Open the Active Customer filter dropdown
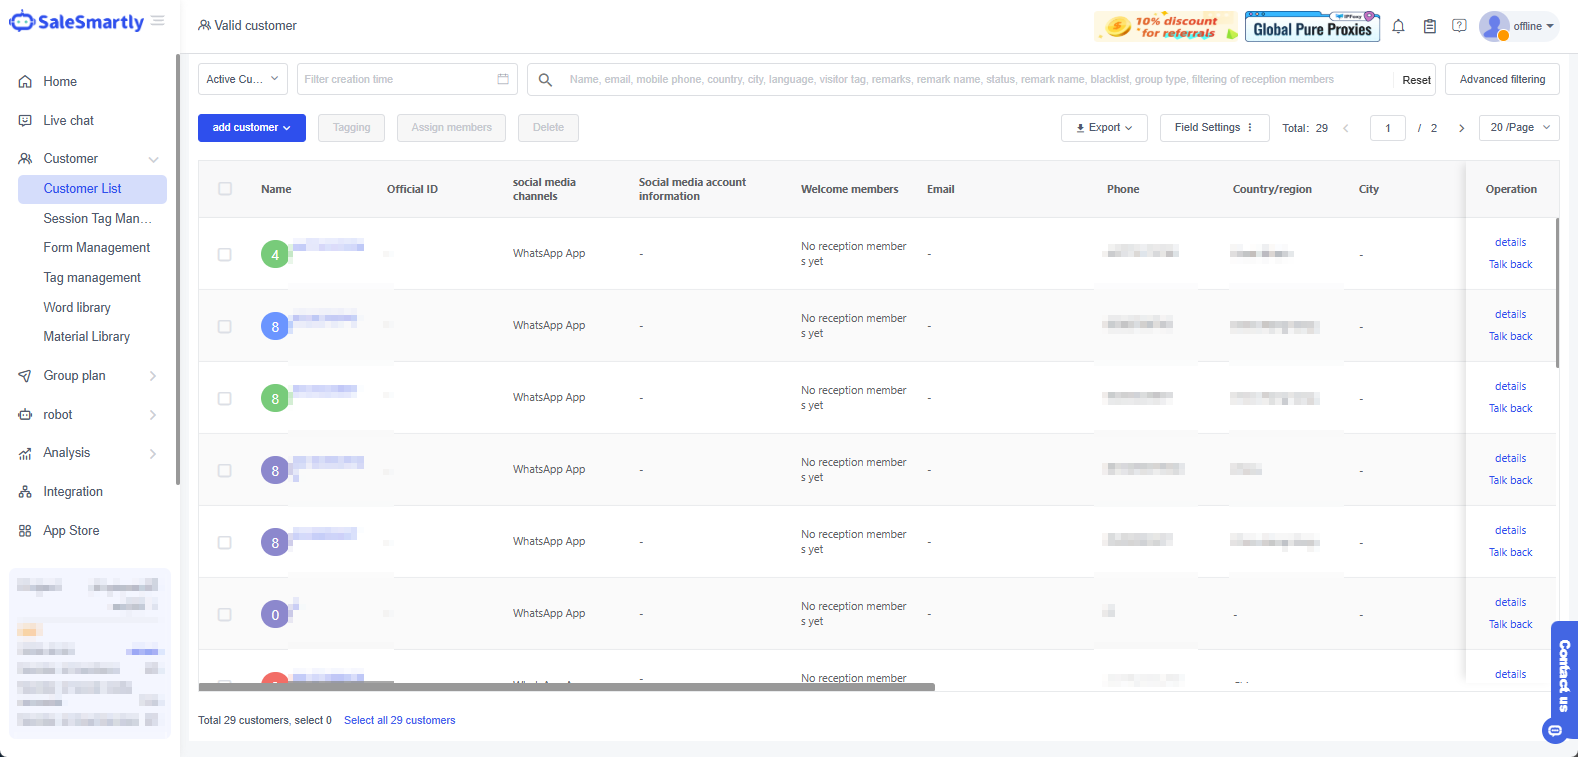Image resolution: width=1578 pixels, height=757 pixels. coord(243,79)
